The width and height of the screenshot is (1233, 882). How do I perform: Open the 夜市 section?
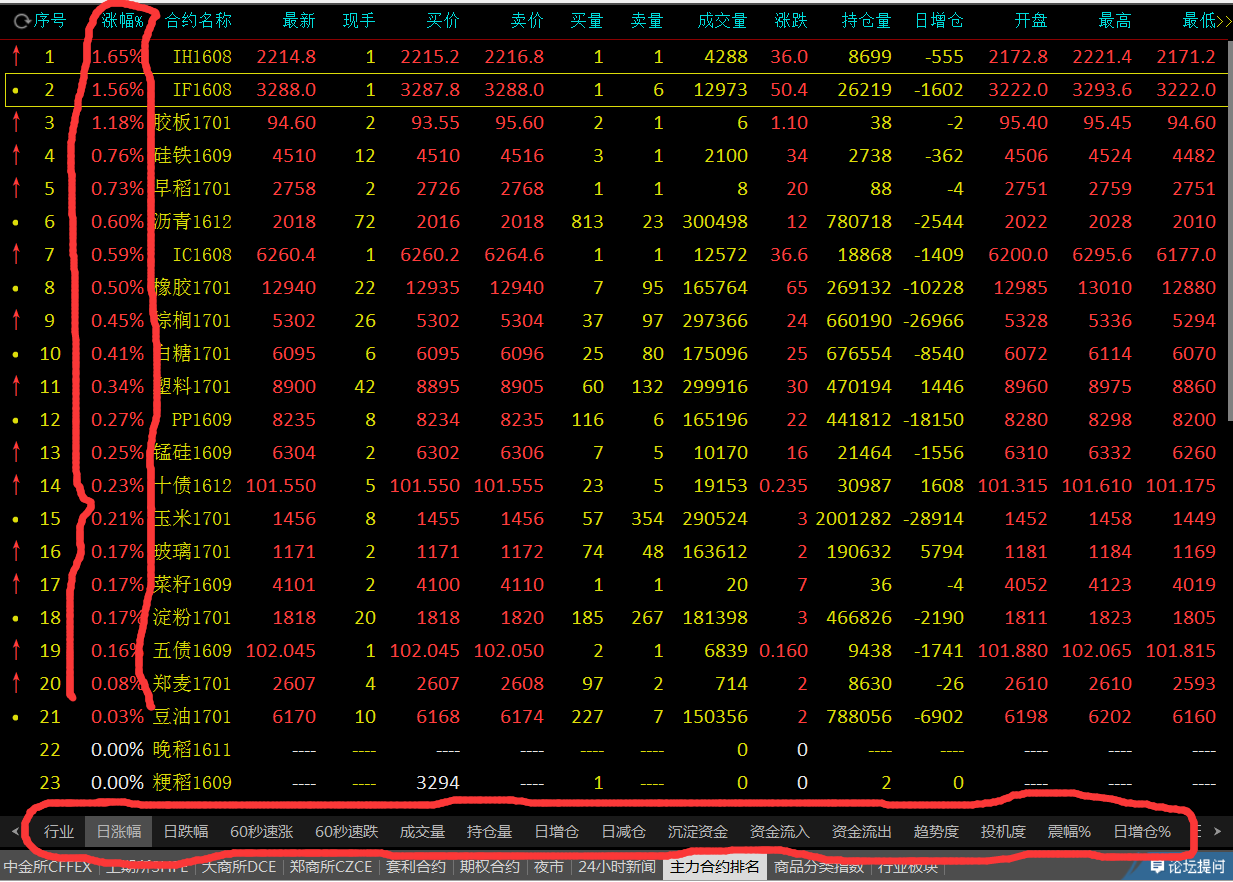click(548, 868)
